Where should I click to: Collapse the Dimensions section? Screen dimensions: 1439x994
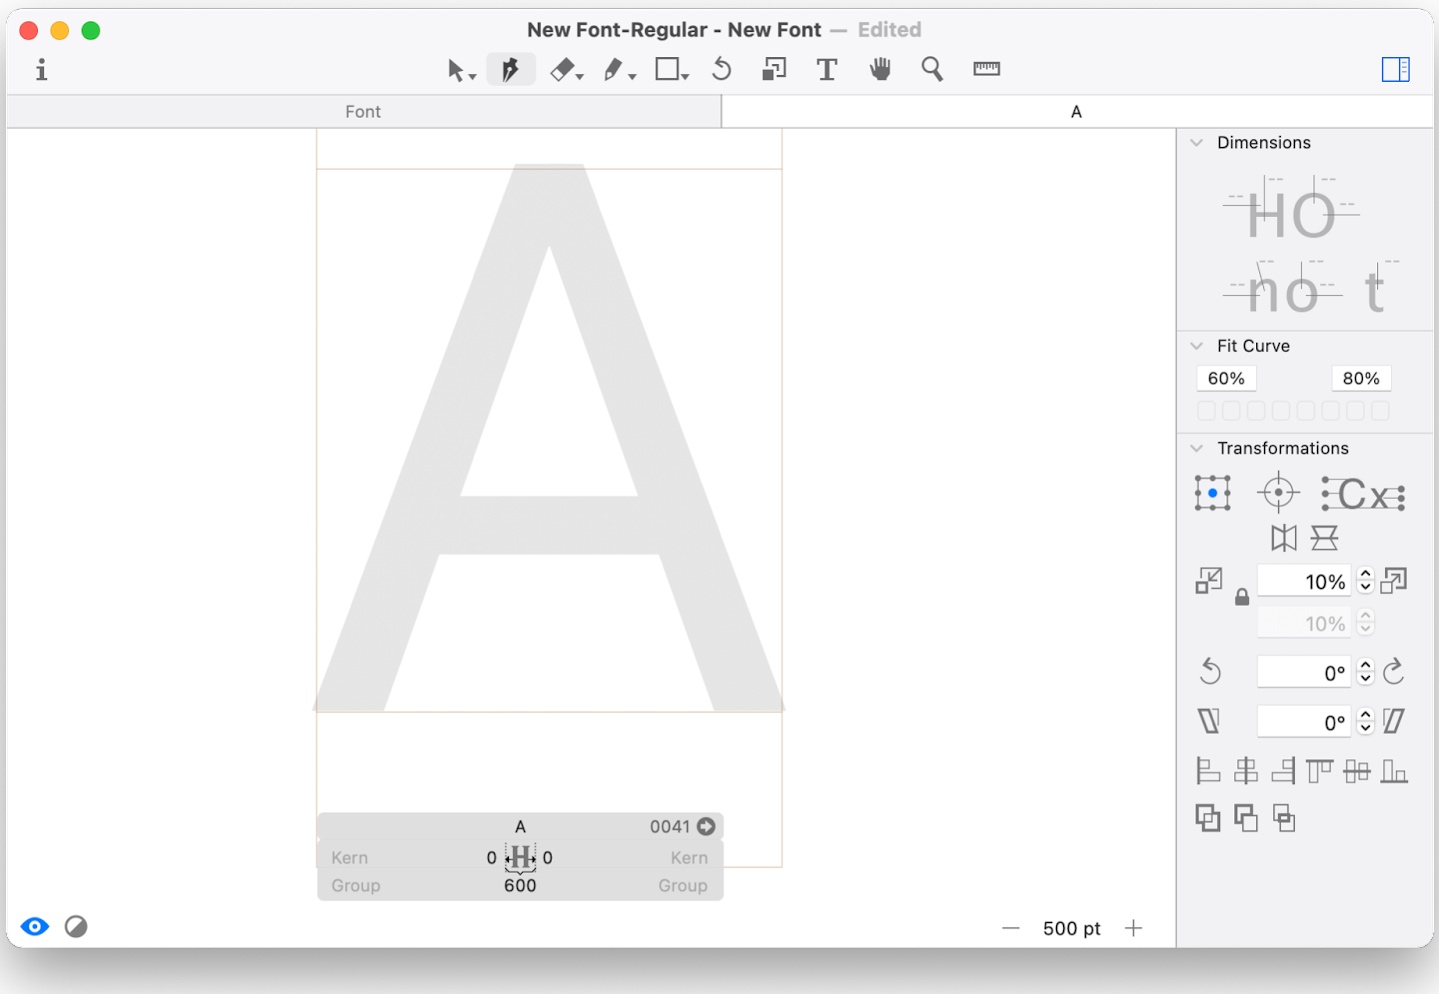1197,143
